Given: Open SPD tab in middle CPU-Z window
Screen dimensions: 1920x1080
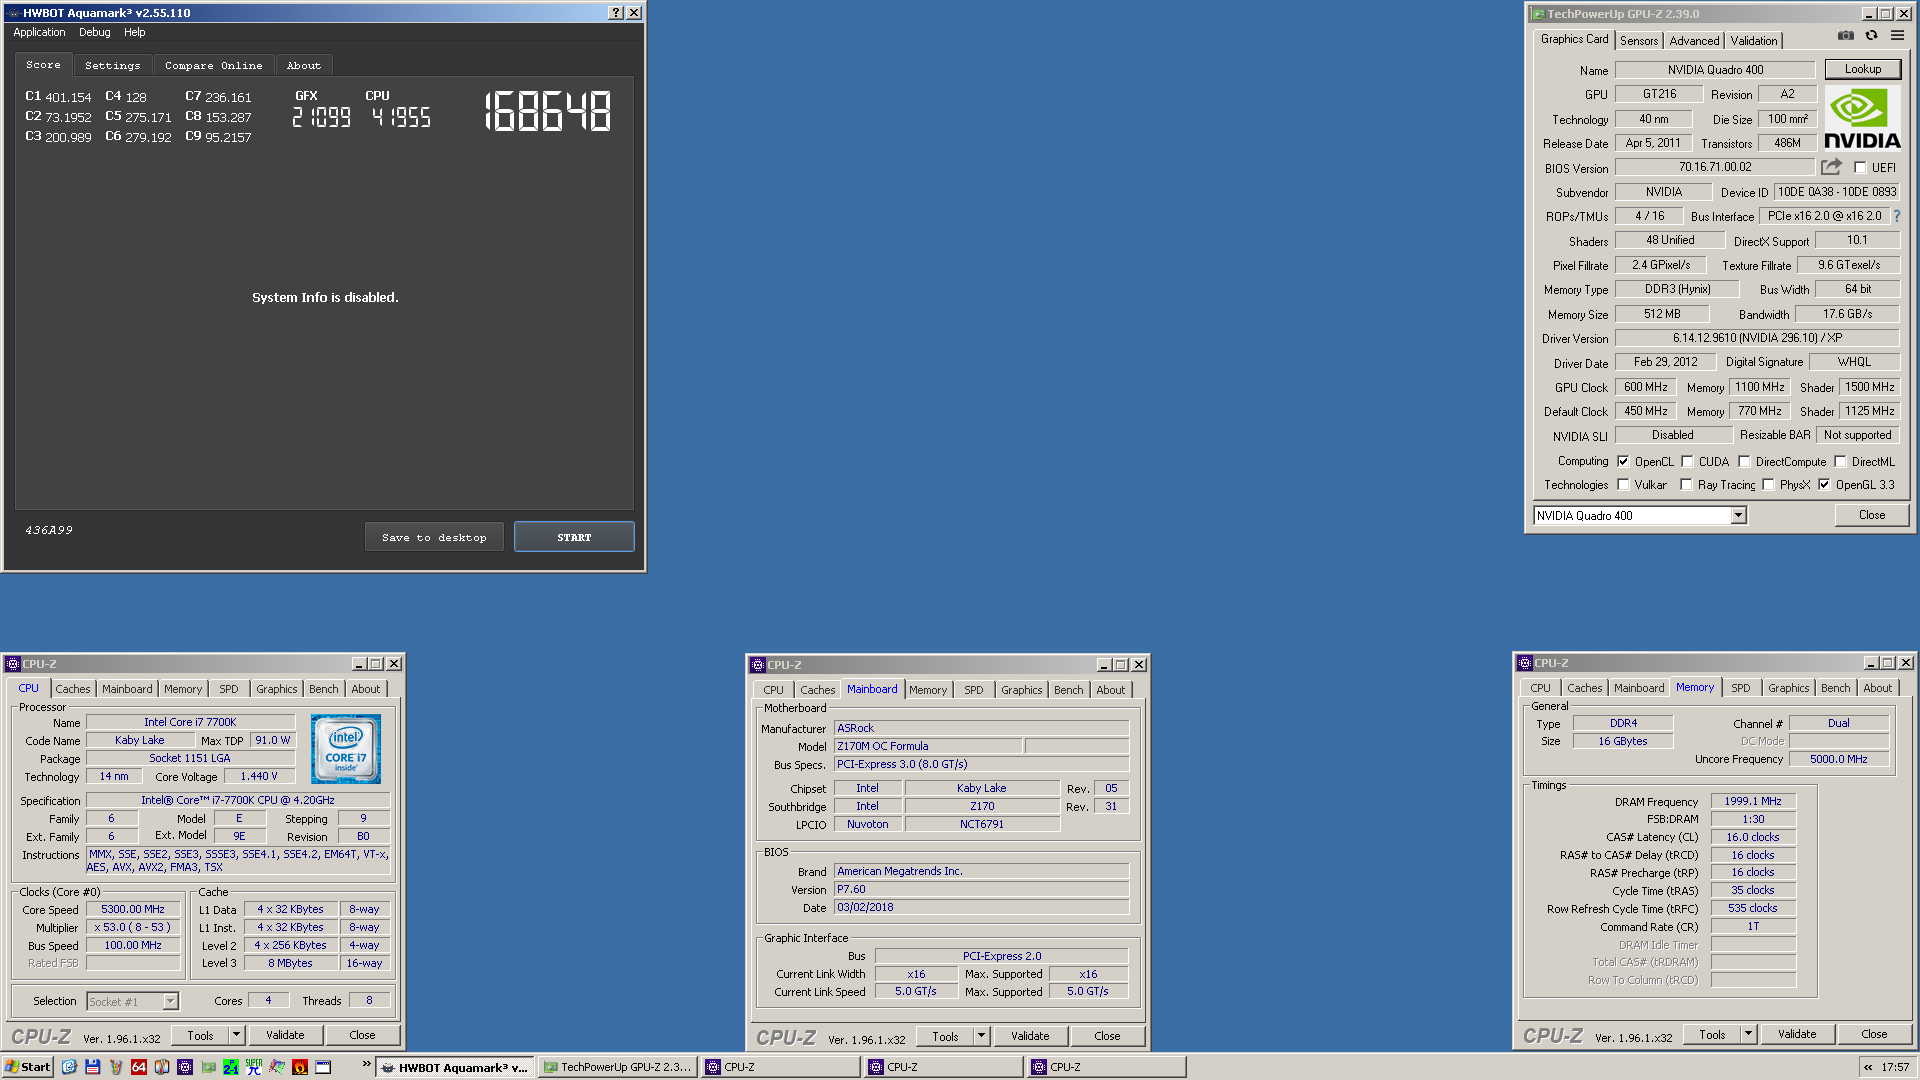Looking at the screenshot, I should pyautogui.click(x=974, y=690).
